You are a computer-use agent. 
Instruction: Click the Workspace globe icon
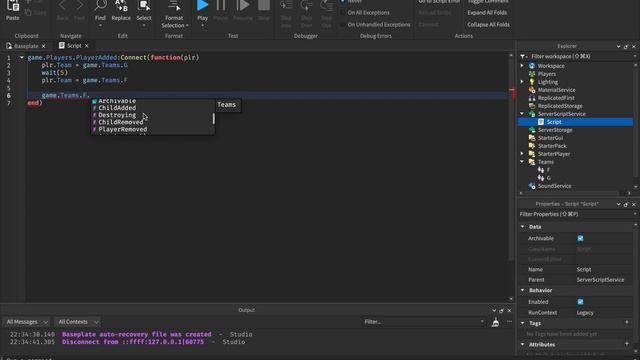(x=532, y=66)
